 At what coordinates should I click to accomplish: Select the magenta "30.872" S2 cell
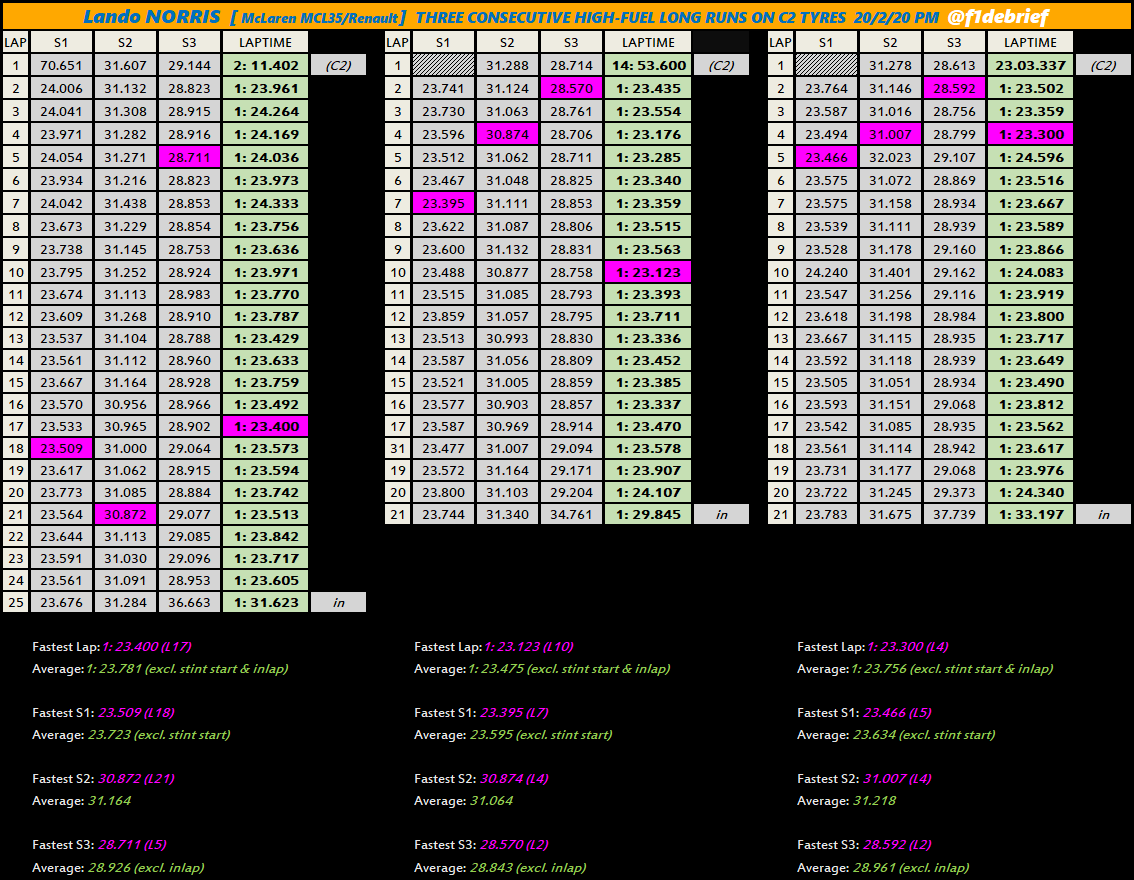125,514
